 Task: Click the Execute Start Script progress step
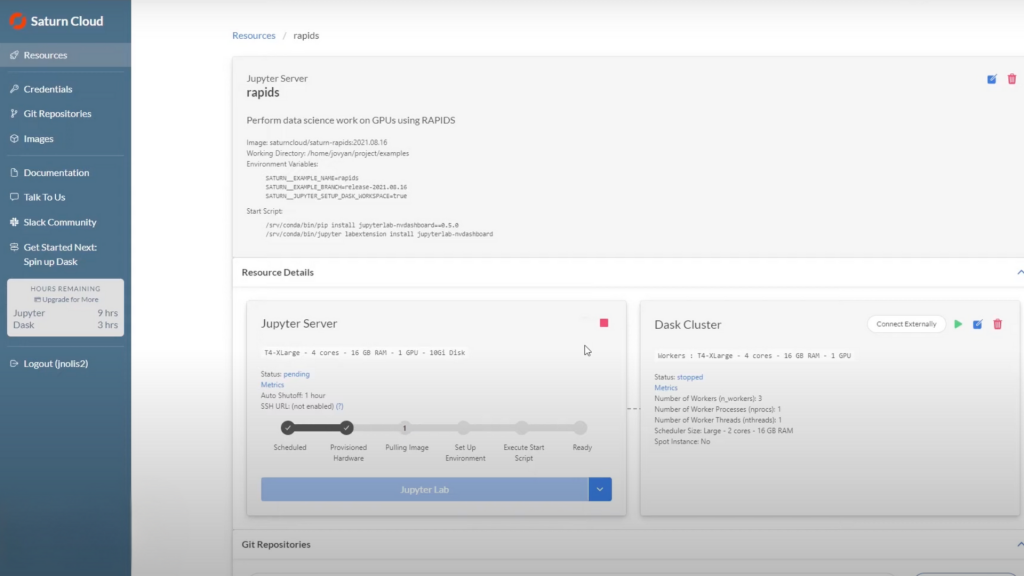(x=522, y=428)
